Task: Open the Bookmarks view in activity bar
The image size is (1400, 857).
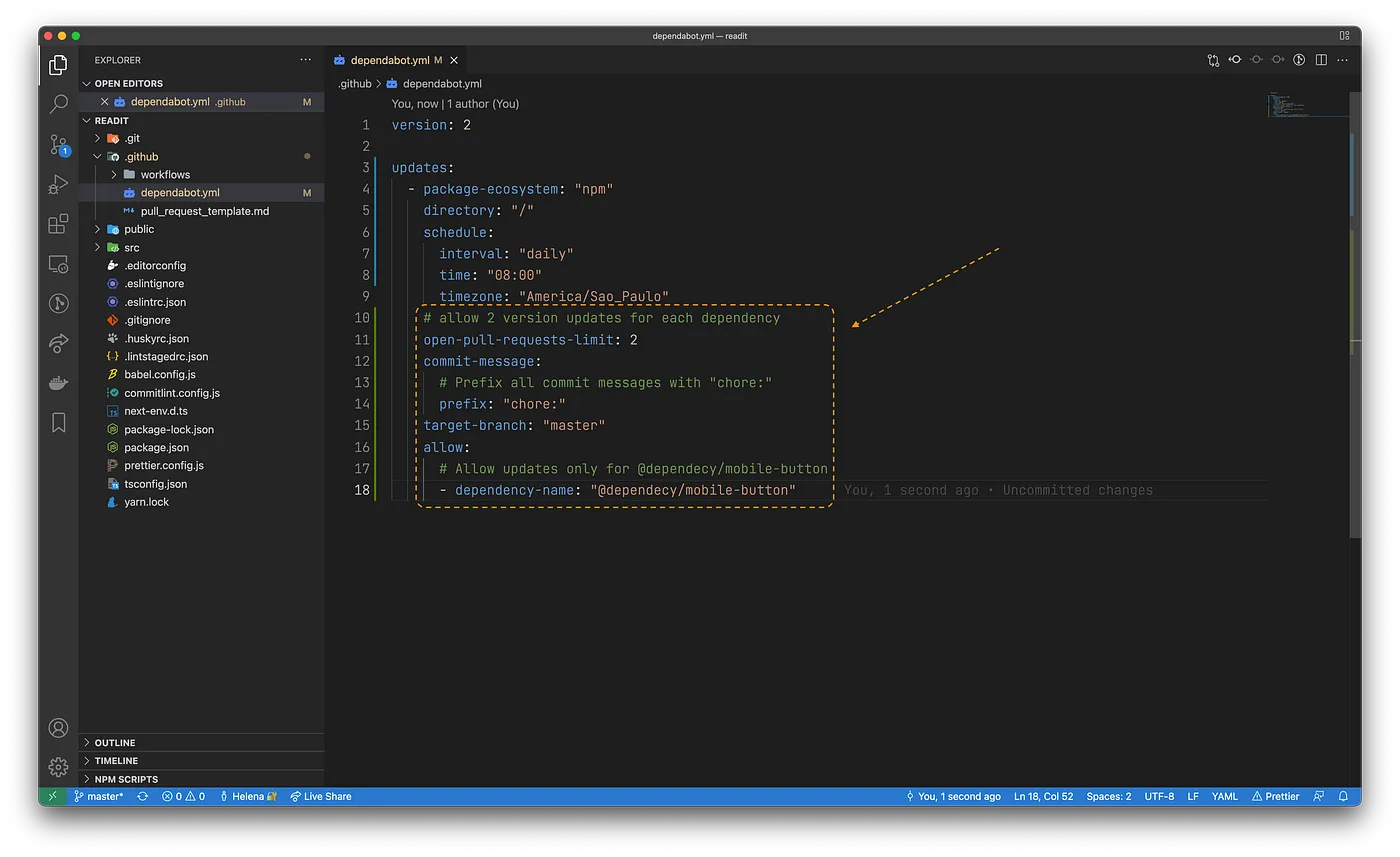Action: click(58, 423)
